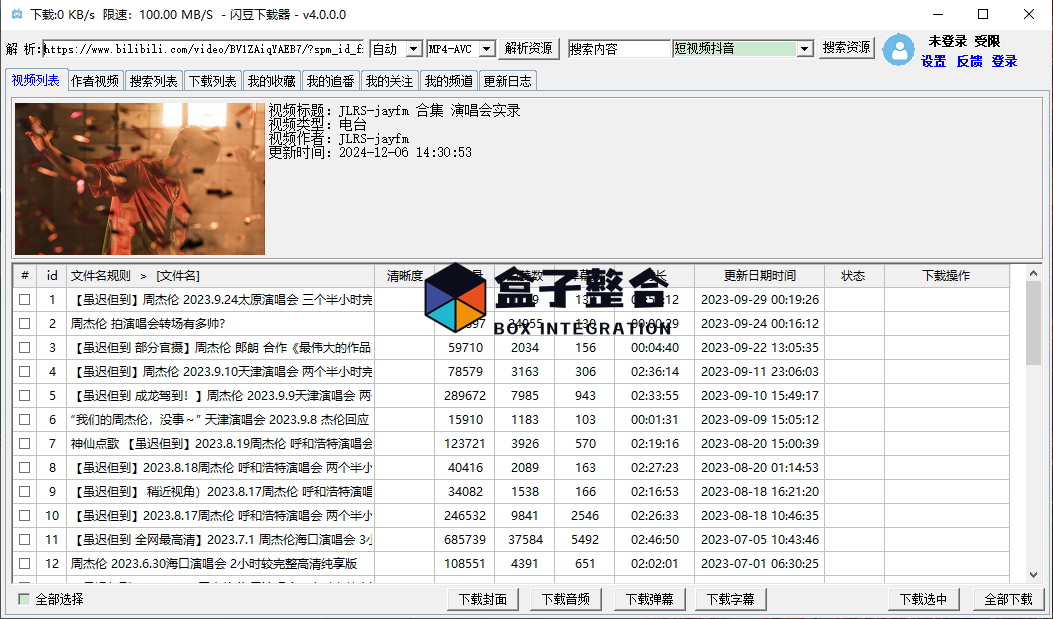View the 更新日志 tab
The width and height of the screenshot is (1053, 619).
point(508,81)
